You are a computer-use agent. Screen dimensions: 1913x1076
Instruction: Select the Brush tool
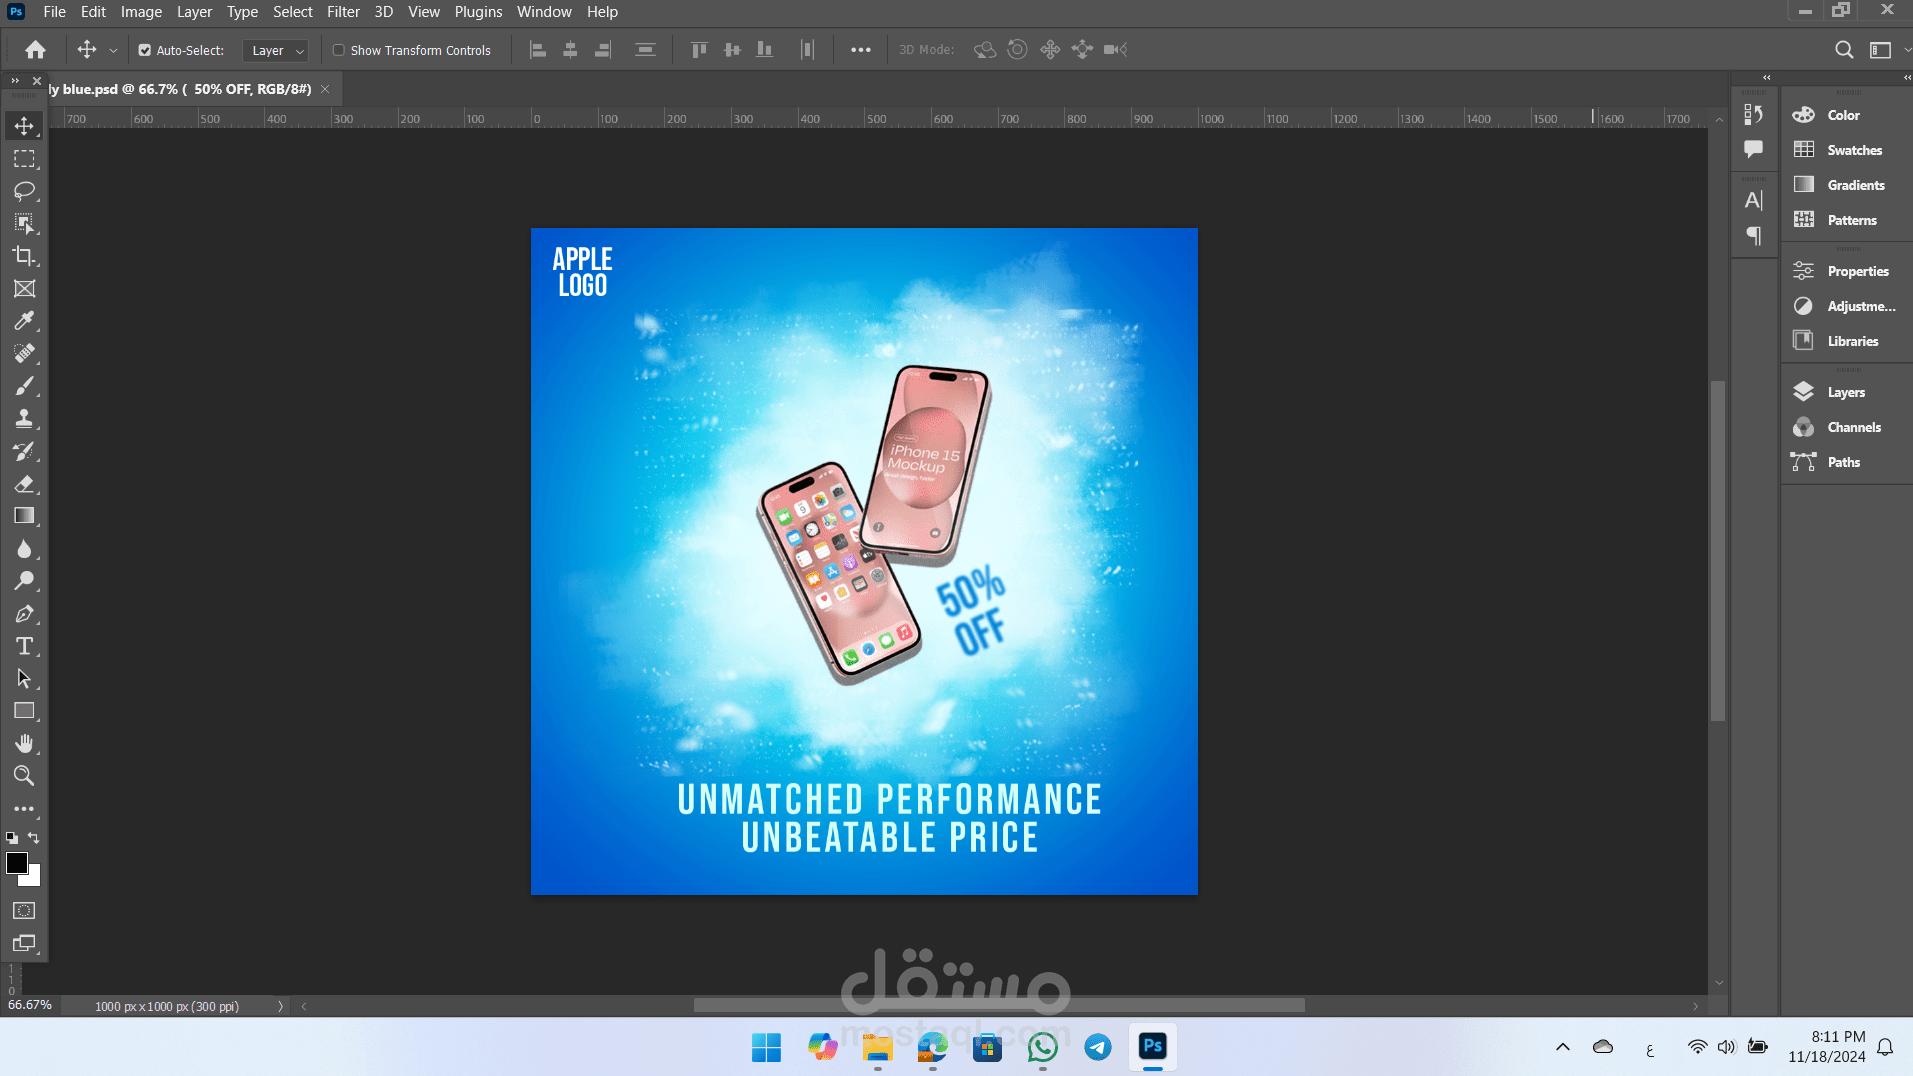coord(24,386)
